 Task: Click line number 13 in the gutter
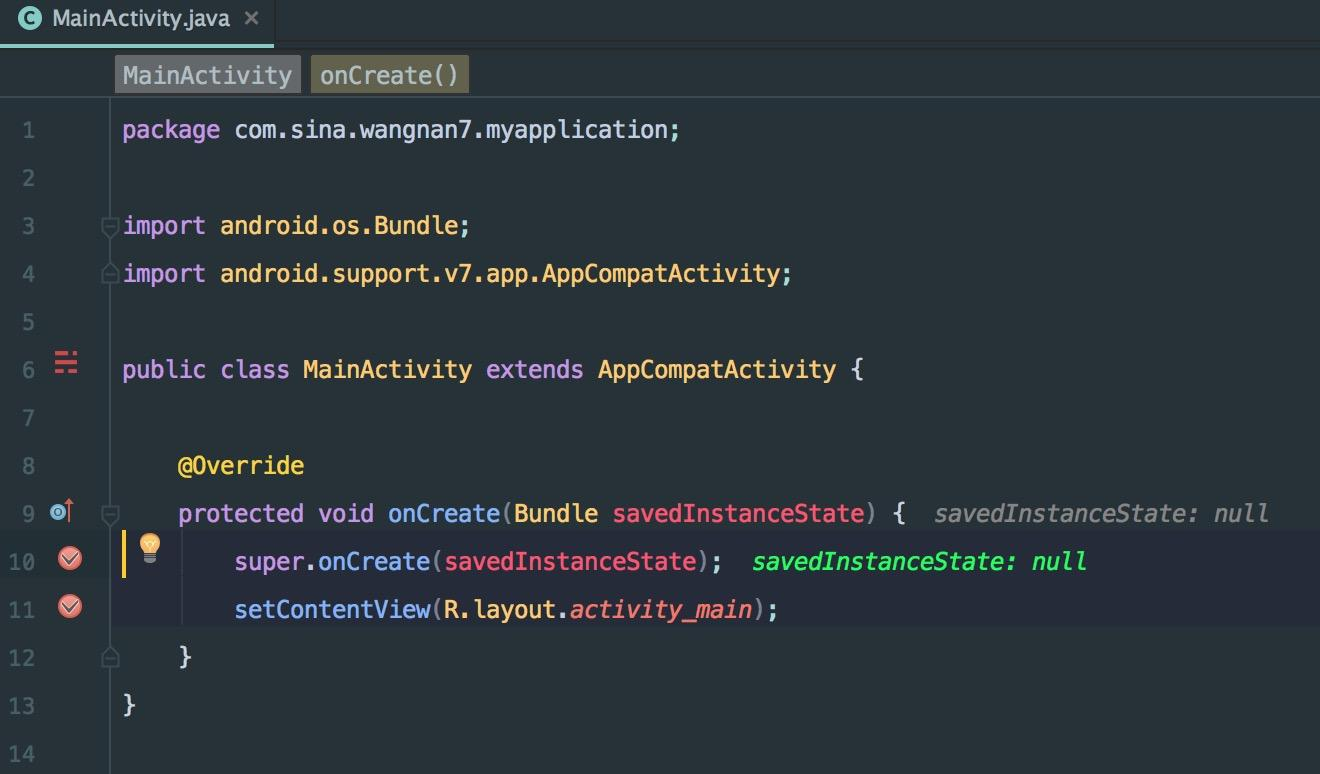click(21, 706)
